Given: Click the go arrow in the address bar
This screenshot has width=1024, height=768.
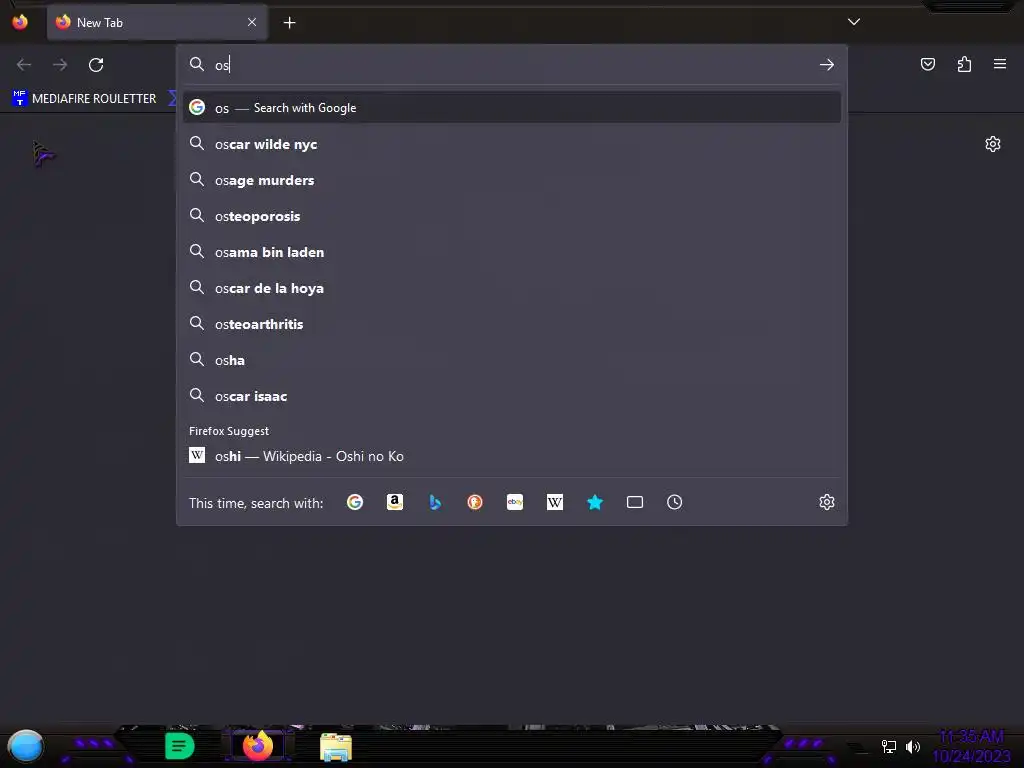Looking at the screenshot, I should click(x=827, y=65).
